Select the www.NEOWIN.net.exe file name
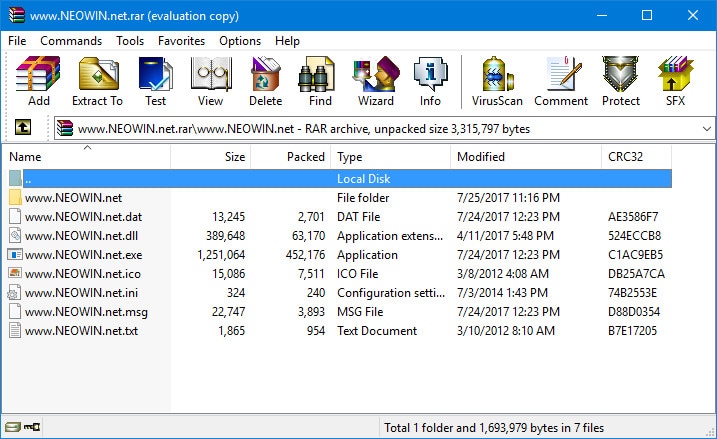Image resolution: width=717 pixels, height=439 pixels. pyautogui.click(x=83, y=255)
